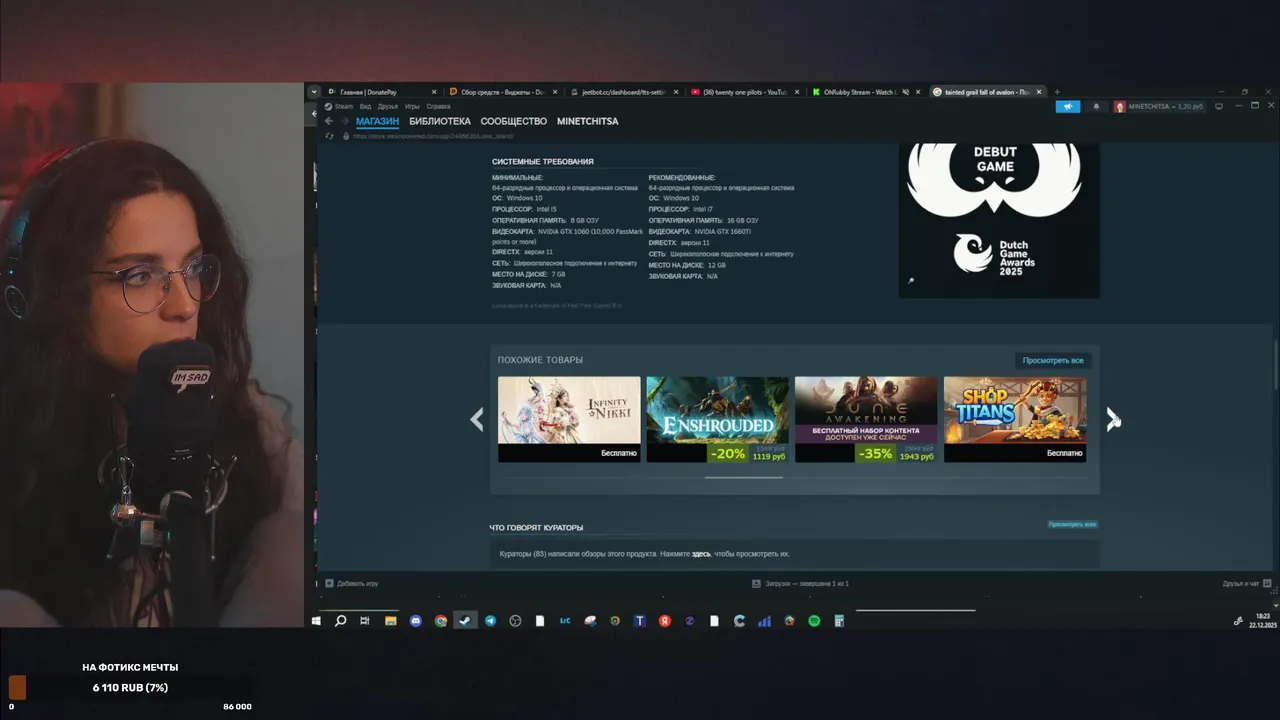Screen dimensions: 1280x720
Task: Open the taskbar clock showing 18:23
Action: pos(1263,620)
